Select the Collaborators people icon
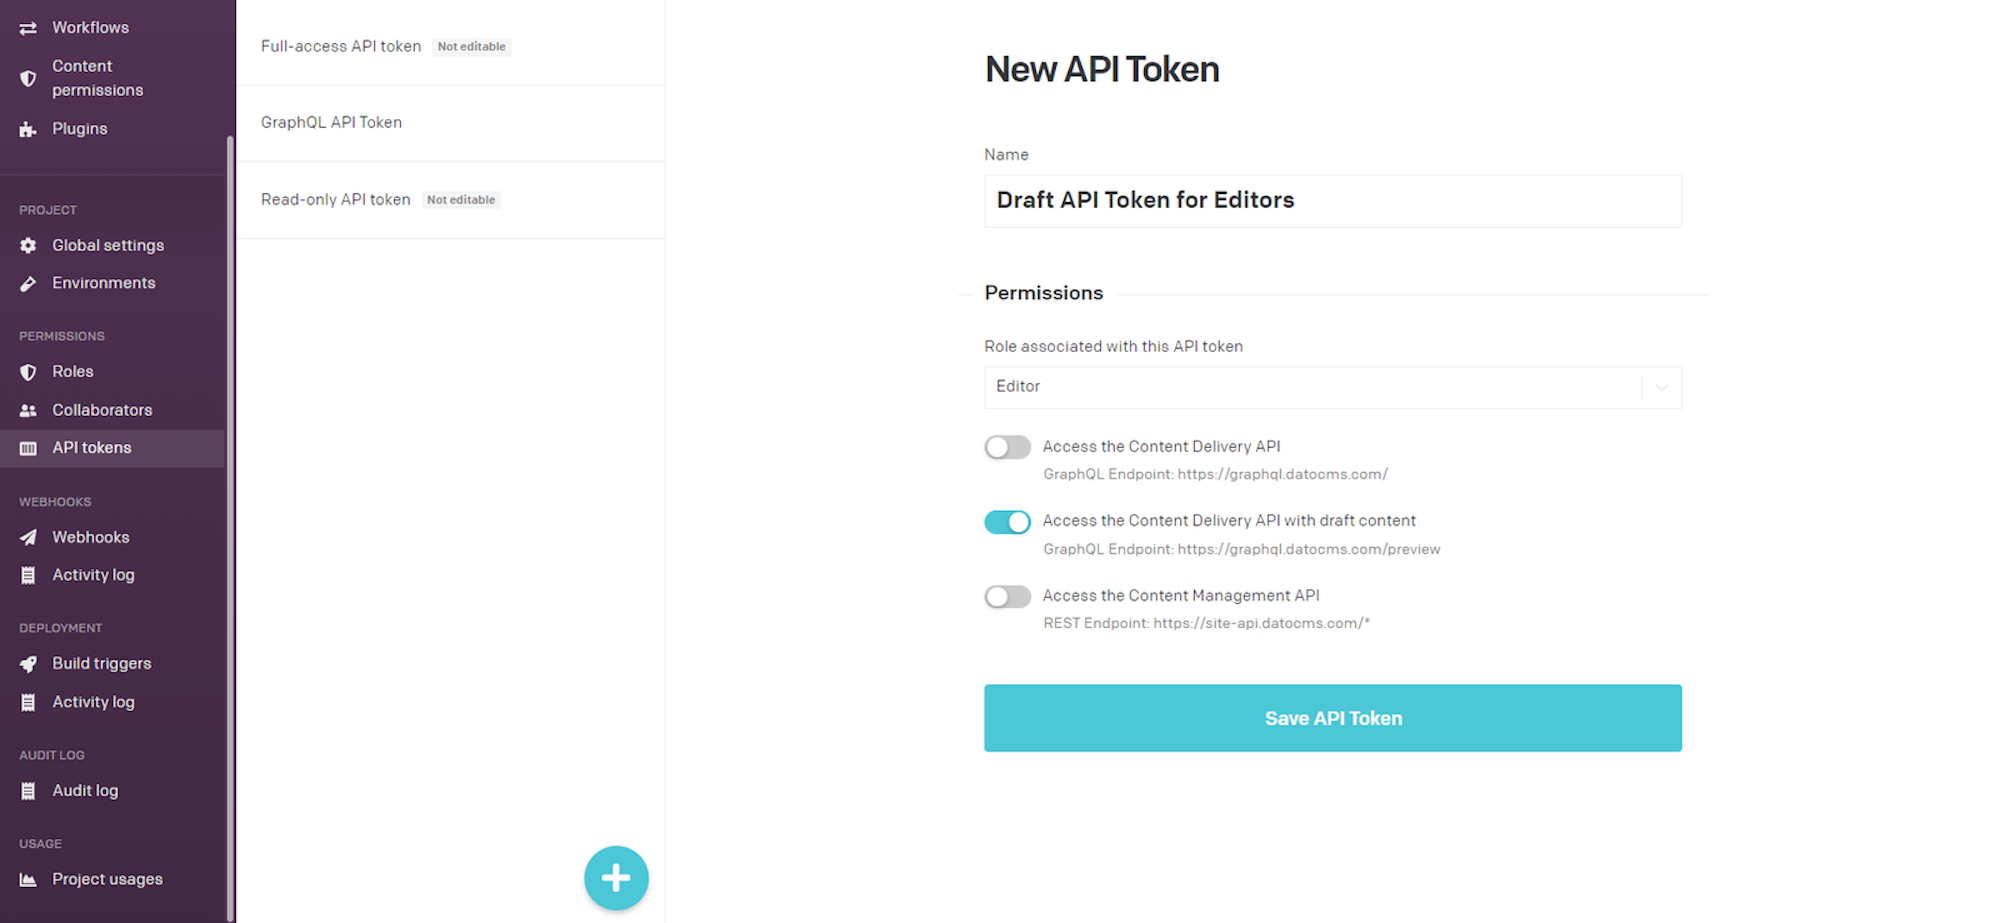This screenshot has height=923, width=2000. coord(28,411)
